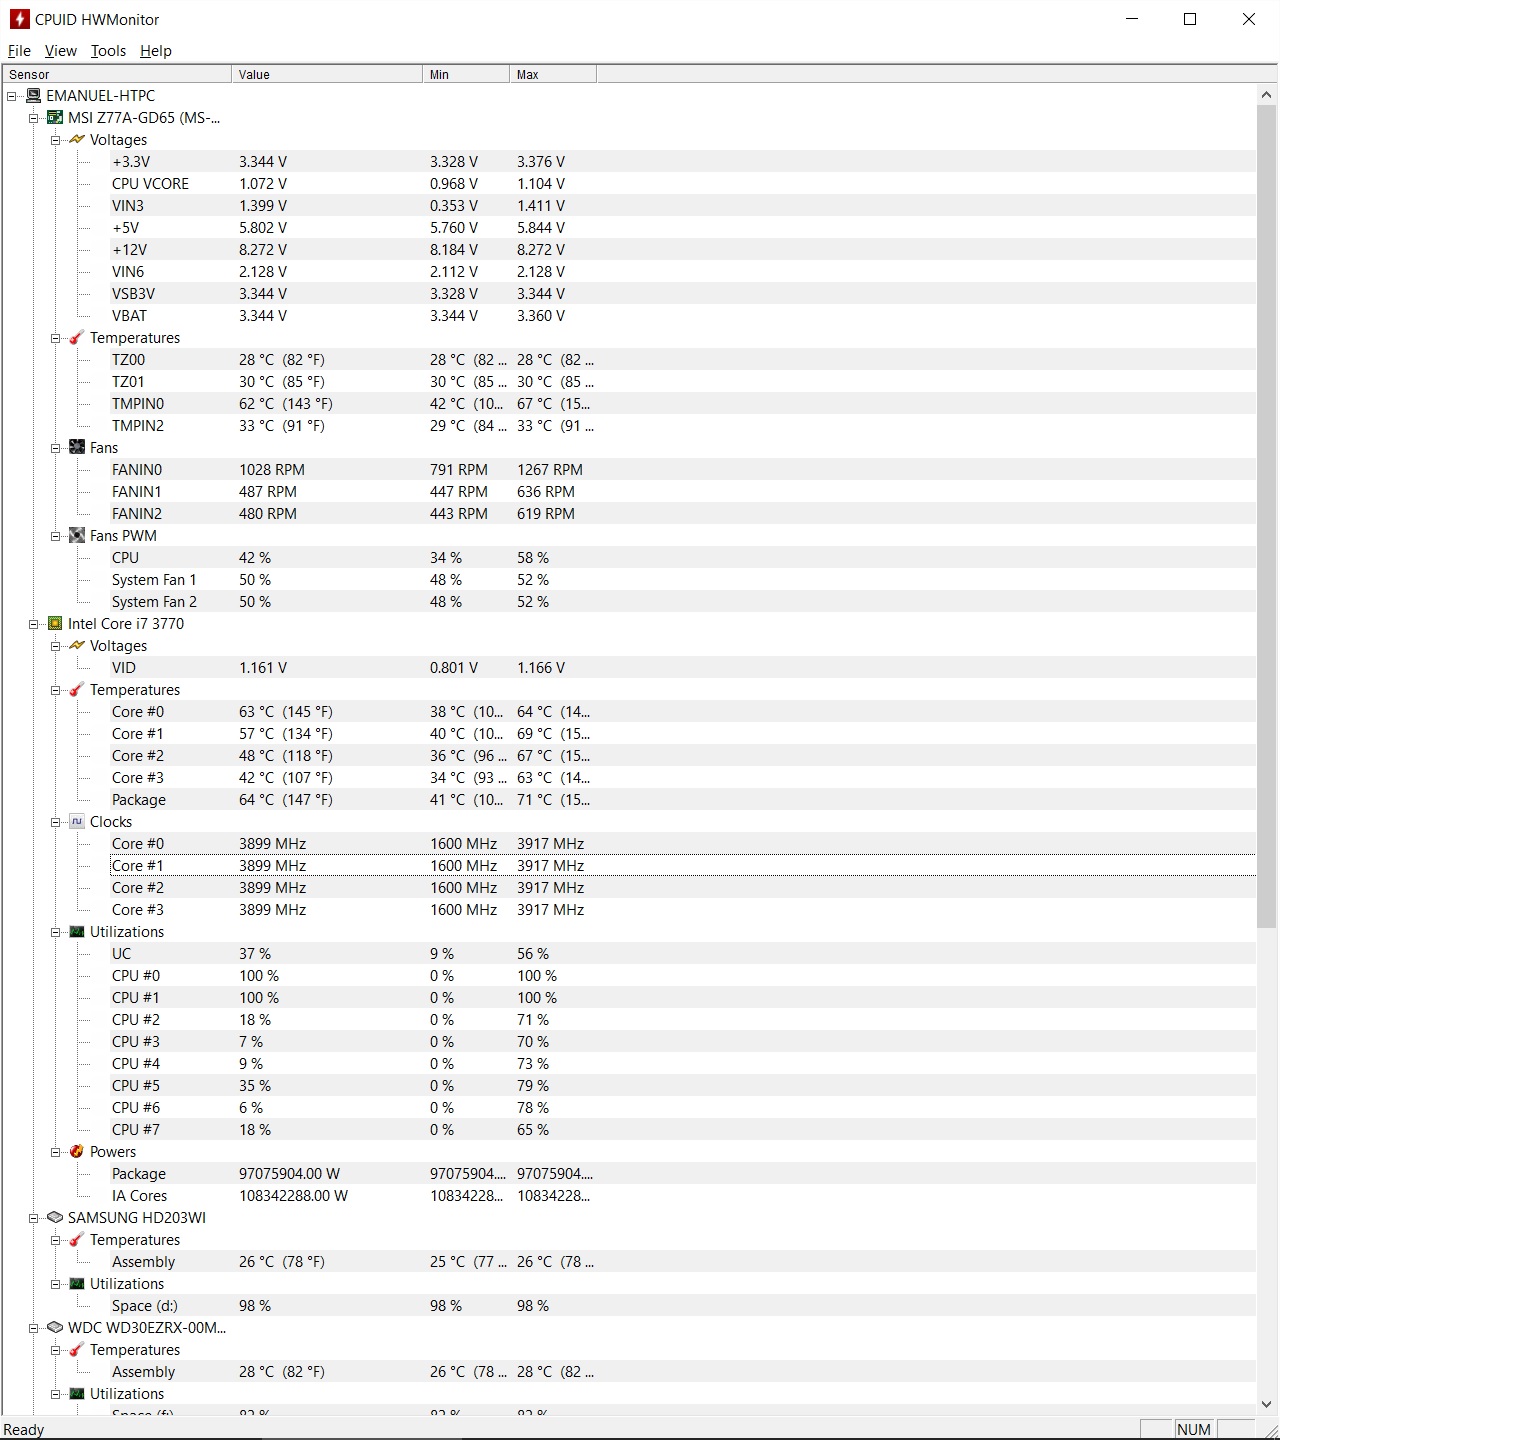This screenshot has width=1536, height=1440.
Task: Collapse the Powers group
Action: pyautogui.click(x=56, y=1152)
